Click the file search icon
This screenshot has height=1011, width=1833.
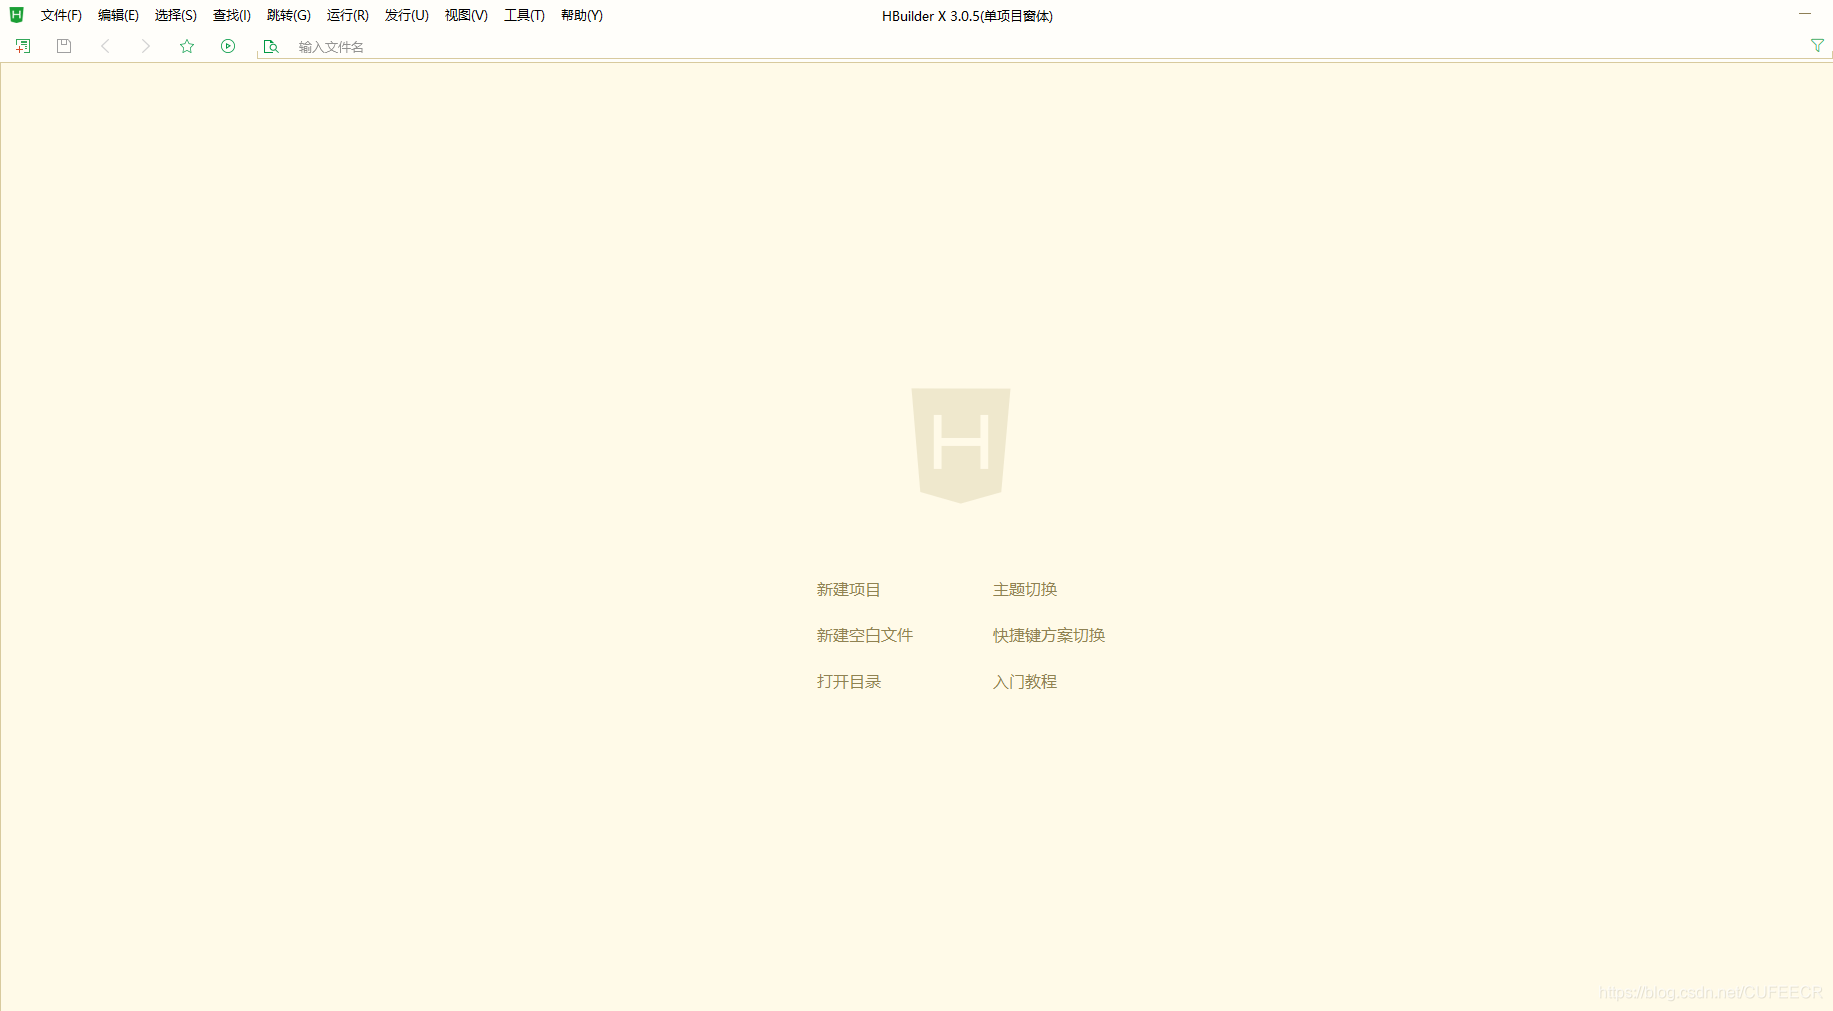pyautogui.click(x=270, y=47)
